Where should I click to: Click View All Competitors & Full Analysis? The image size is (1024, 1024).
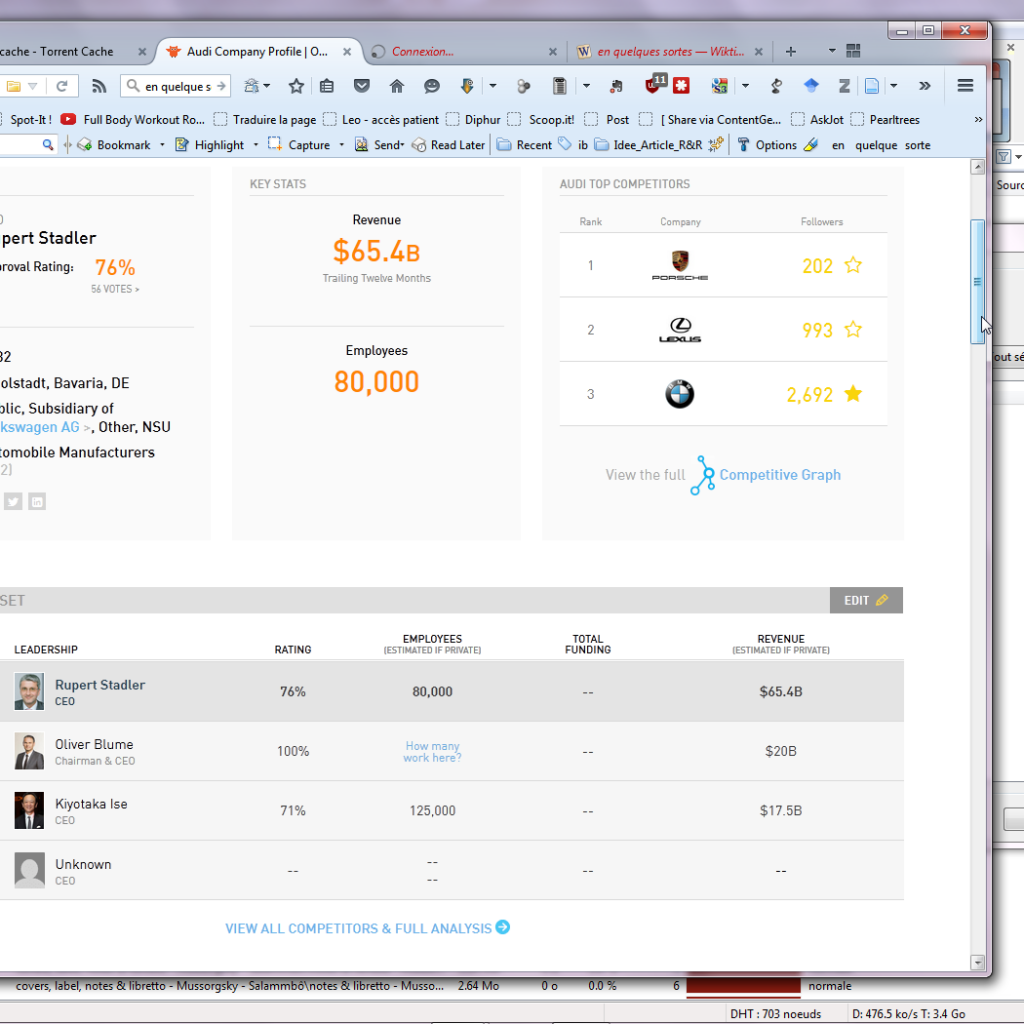tap(368, 928)
